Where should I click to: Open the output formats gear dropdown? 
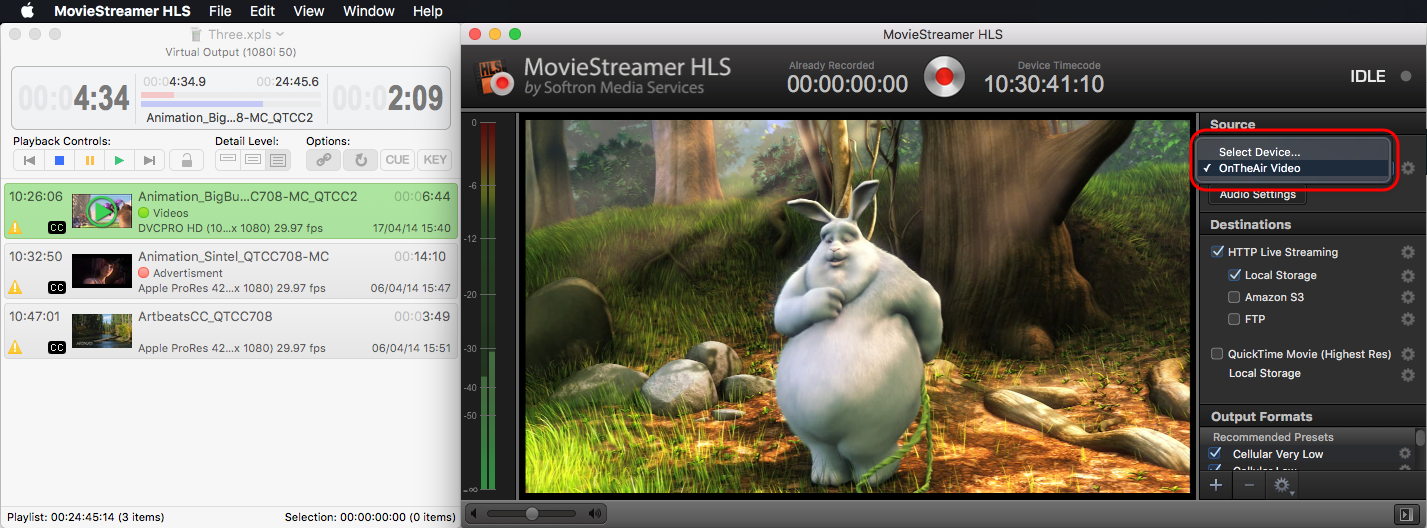1282,485
